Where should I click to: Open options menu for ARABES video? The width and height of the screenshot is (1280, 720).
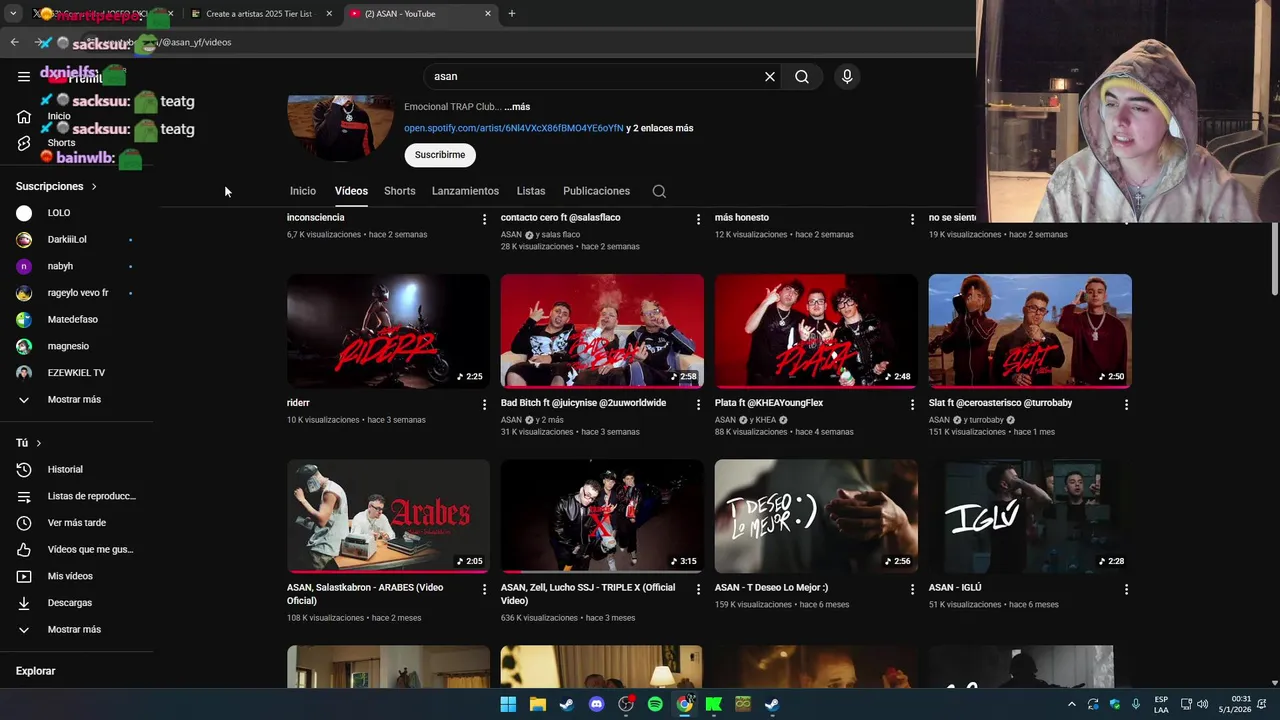(484, 589)
